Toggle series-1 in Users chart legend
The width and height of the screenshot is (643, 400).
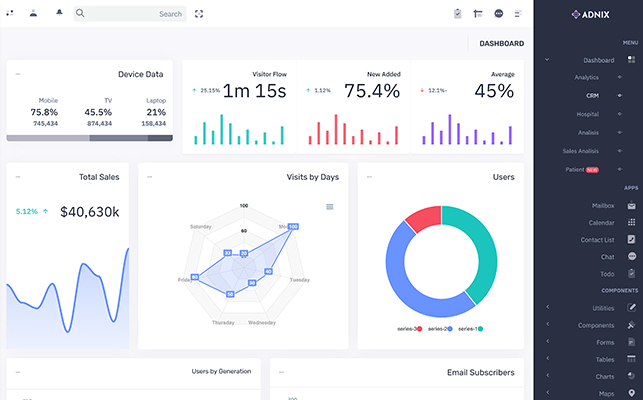[468, 329]
